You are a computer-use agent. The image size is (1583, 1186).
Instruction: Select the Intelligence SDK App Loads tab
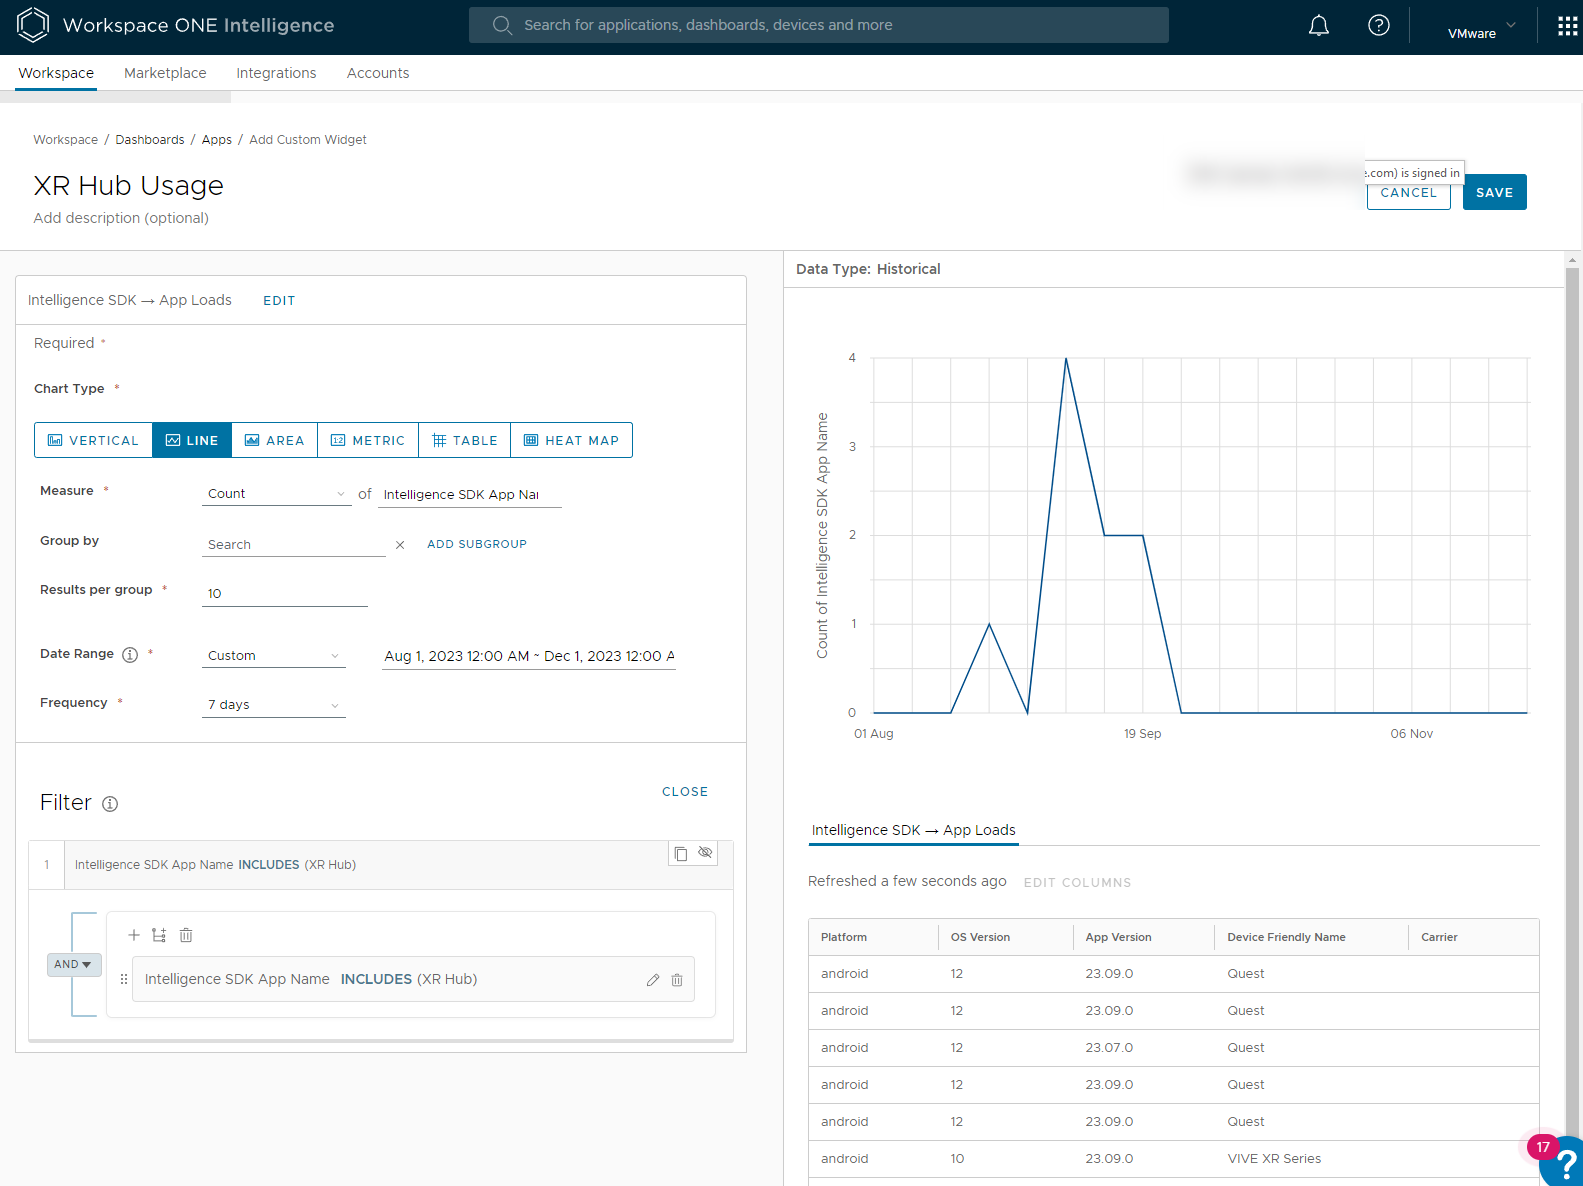point(913,830)
